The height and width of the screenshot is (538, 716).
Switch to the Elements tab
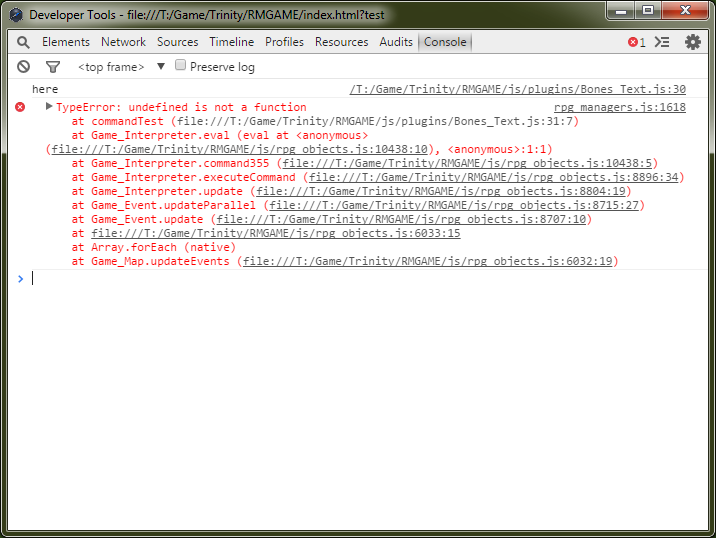66,42
